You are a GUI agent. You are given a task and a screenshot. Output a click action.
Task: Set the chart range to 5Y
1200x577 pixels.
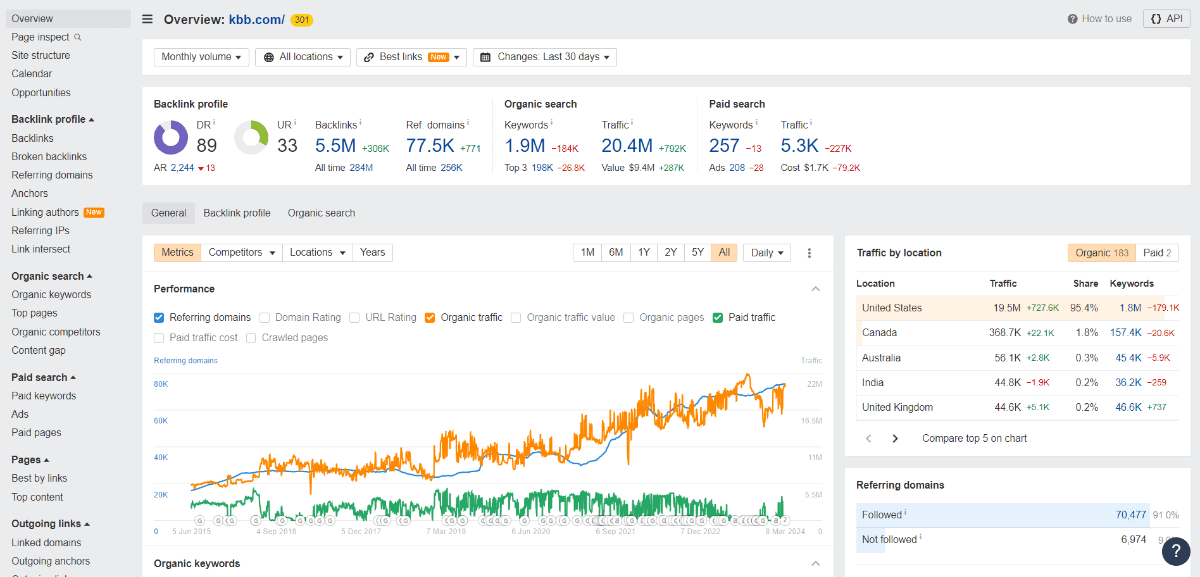(x=697, y=253)
